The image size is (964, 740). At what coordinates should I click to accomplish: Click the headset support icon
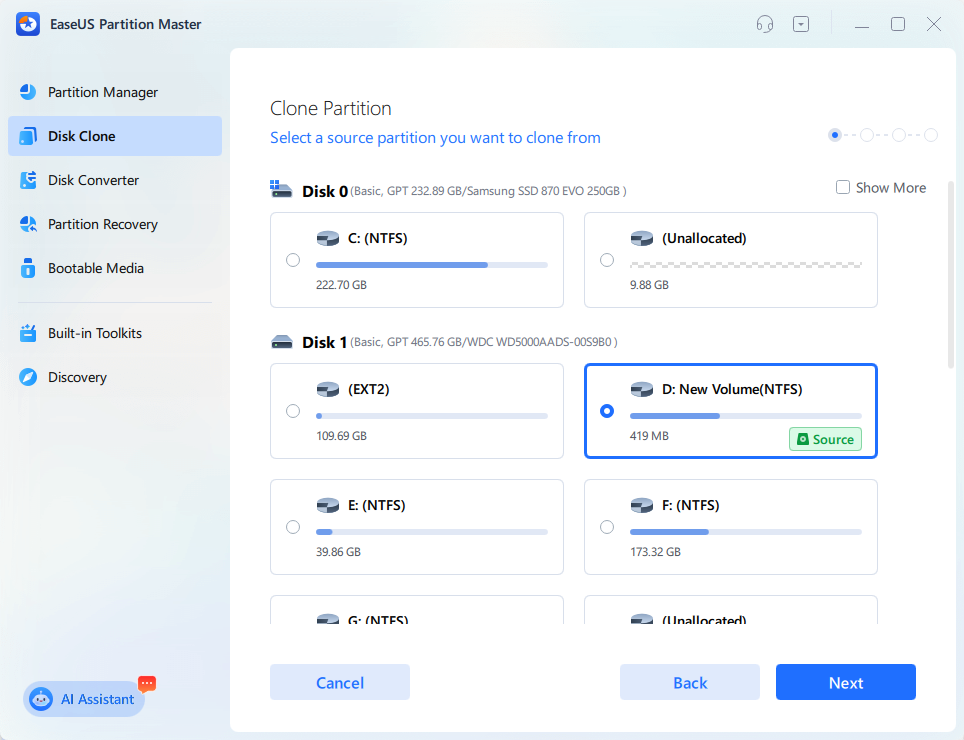tap(764, 23)
